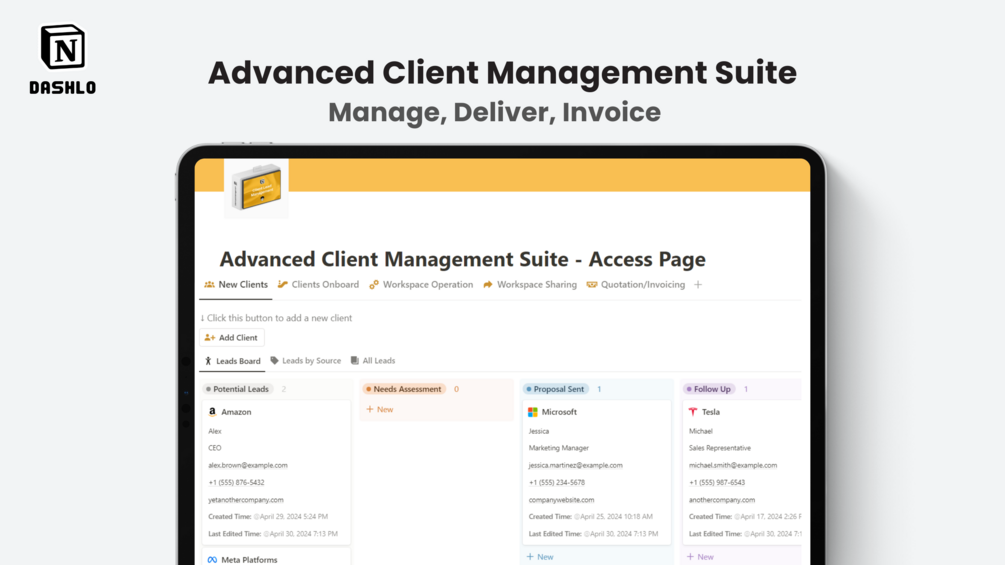Screen dimensions: 1005x565
Task: Click the Potential Leads count 2
Action: pyautogui.click(x=283, y=389)
